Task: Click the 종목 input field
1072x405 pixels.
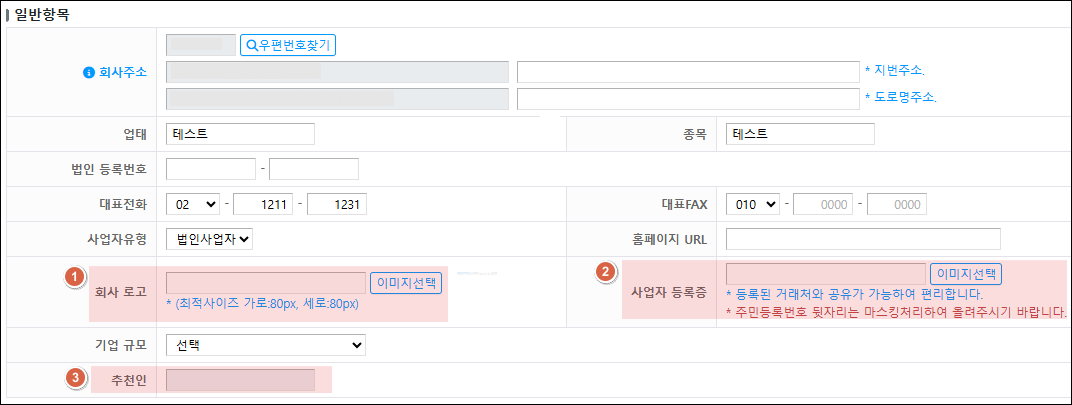Action: tap(800, 134)
